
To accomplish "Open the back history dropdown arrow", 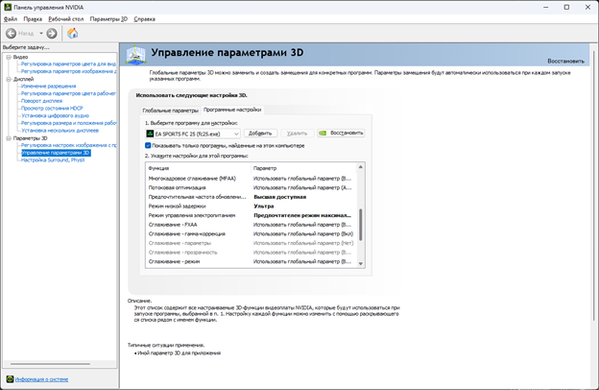I will 41,34.
